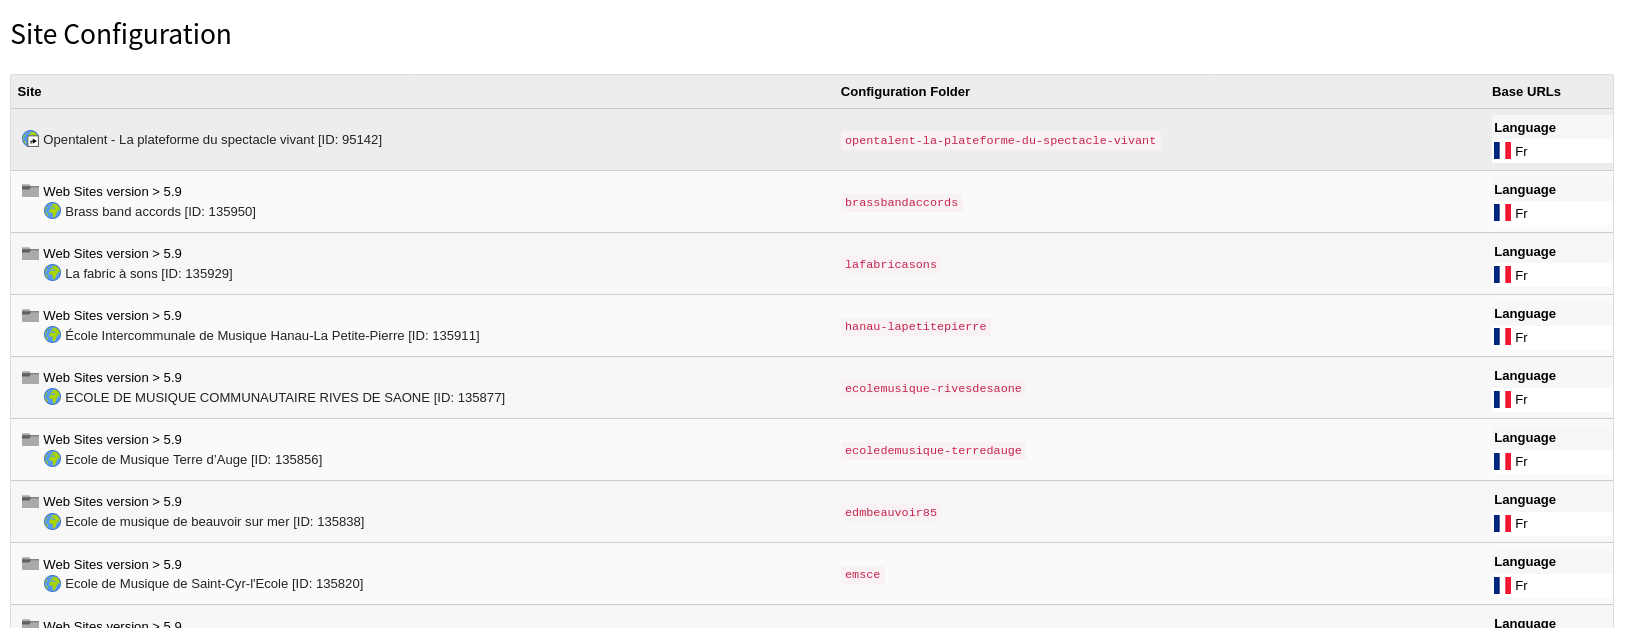This screenshot has height=628, width=1630.
Task: Click the globe icon for Rives de Saone
Action: 53,397
